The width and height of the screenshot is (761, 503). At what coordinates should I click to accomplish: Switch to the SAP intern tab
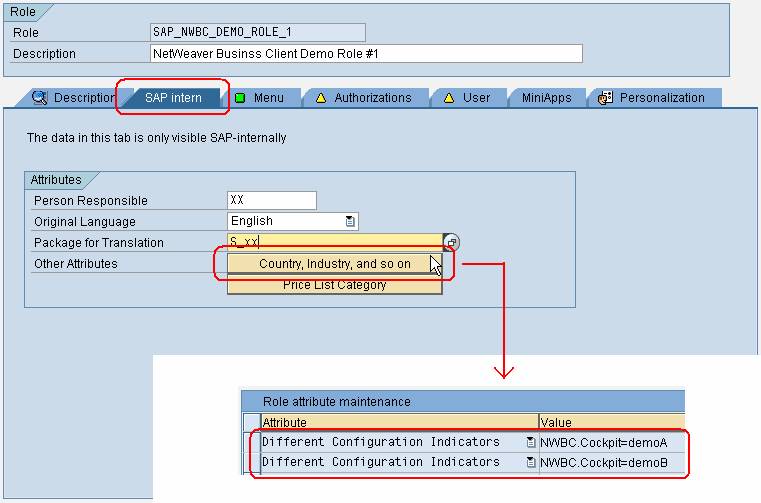pyautogui.click(x=173, y=98)
